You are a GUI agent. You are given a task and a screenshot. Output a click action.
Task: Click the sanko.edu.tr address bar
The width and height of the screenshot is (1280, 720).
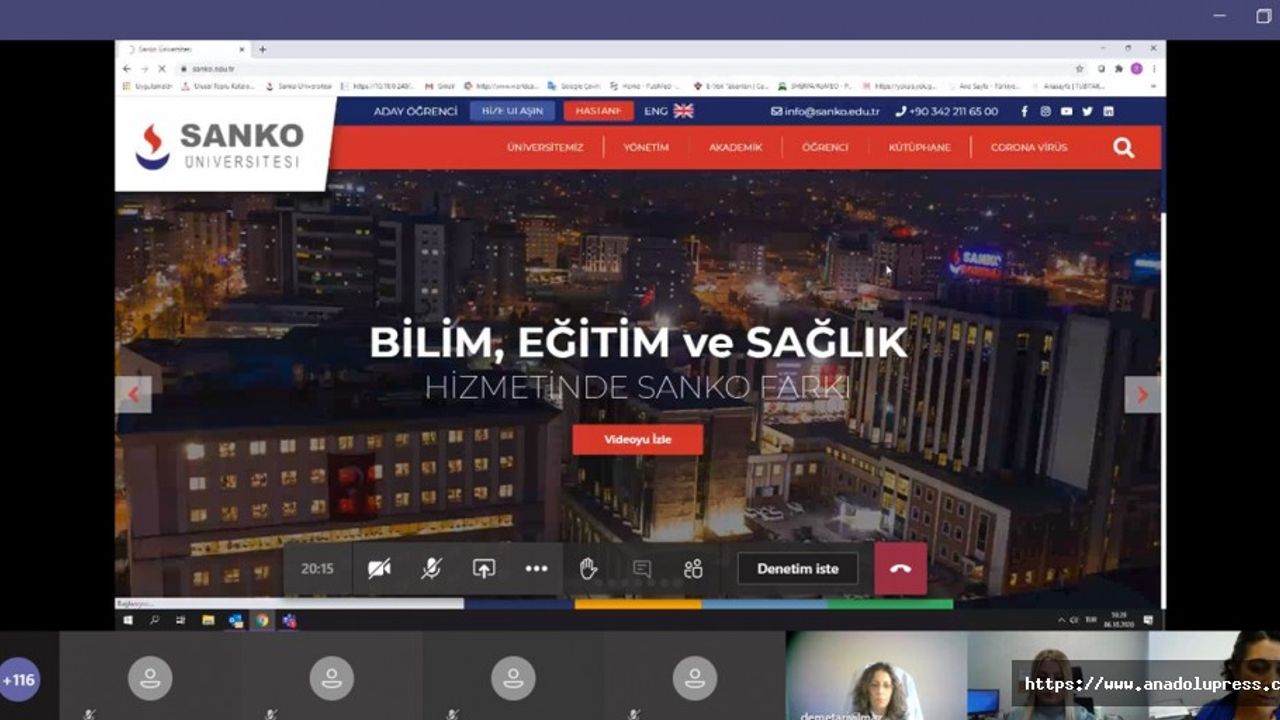point(630,68)
